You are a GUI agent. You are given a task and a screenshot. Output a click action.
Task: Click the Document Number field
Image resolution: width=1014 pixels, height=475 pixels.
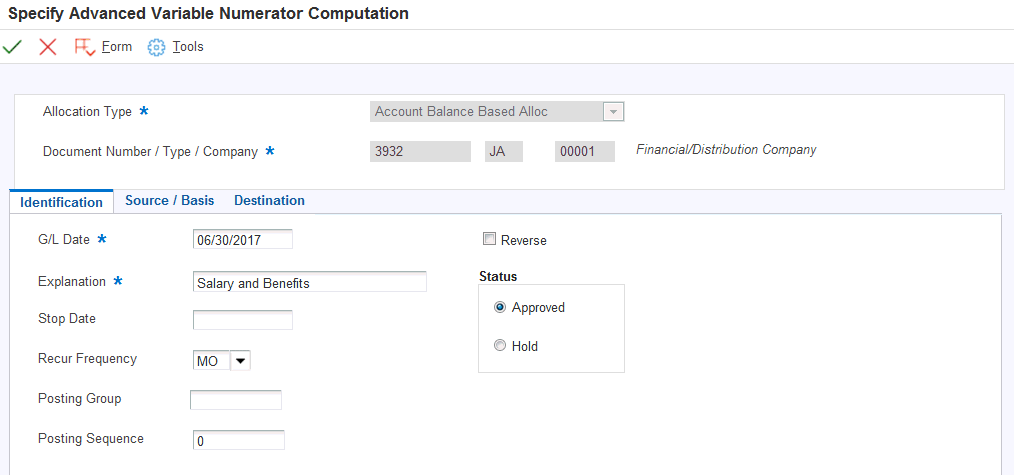419,151
